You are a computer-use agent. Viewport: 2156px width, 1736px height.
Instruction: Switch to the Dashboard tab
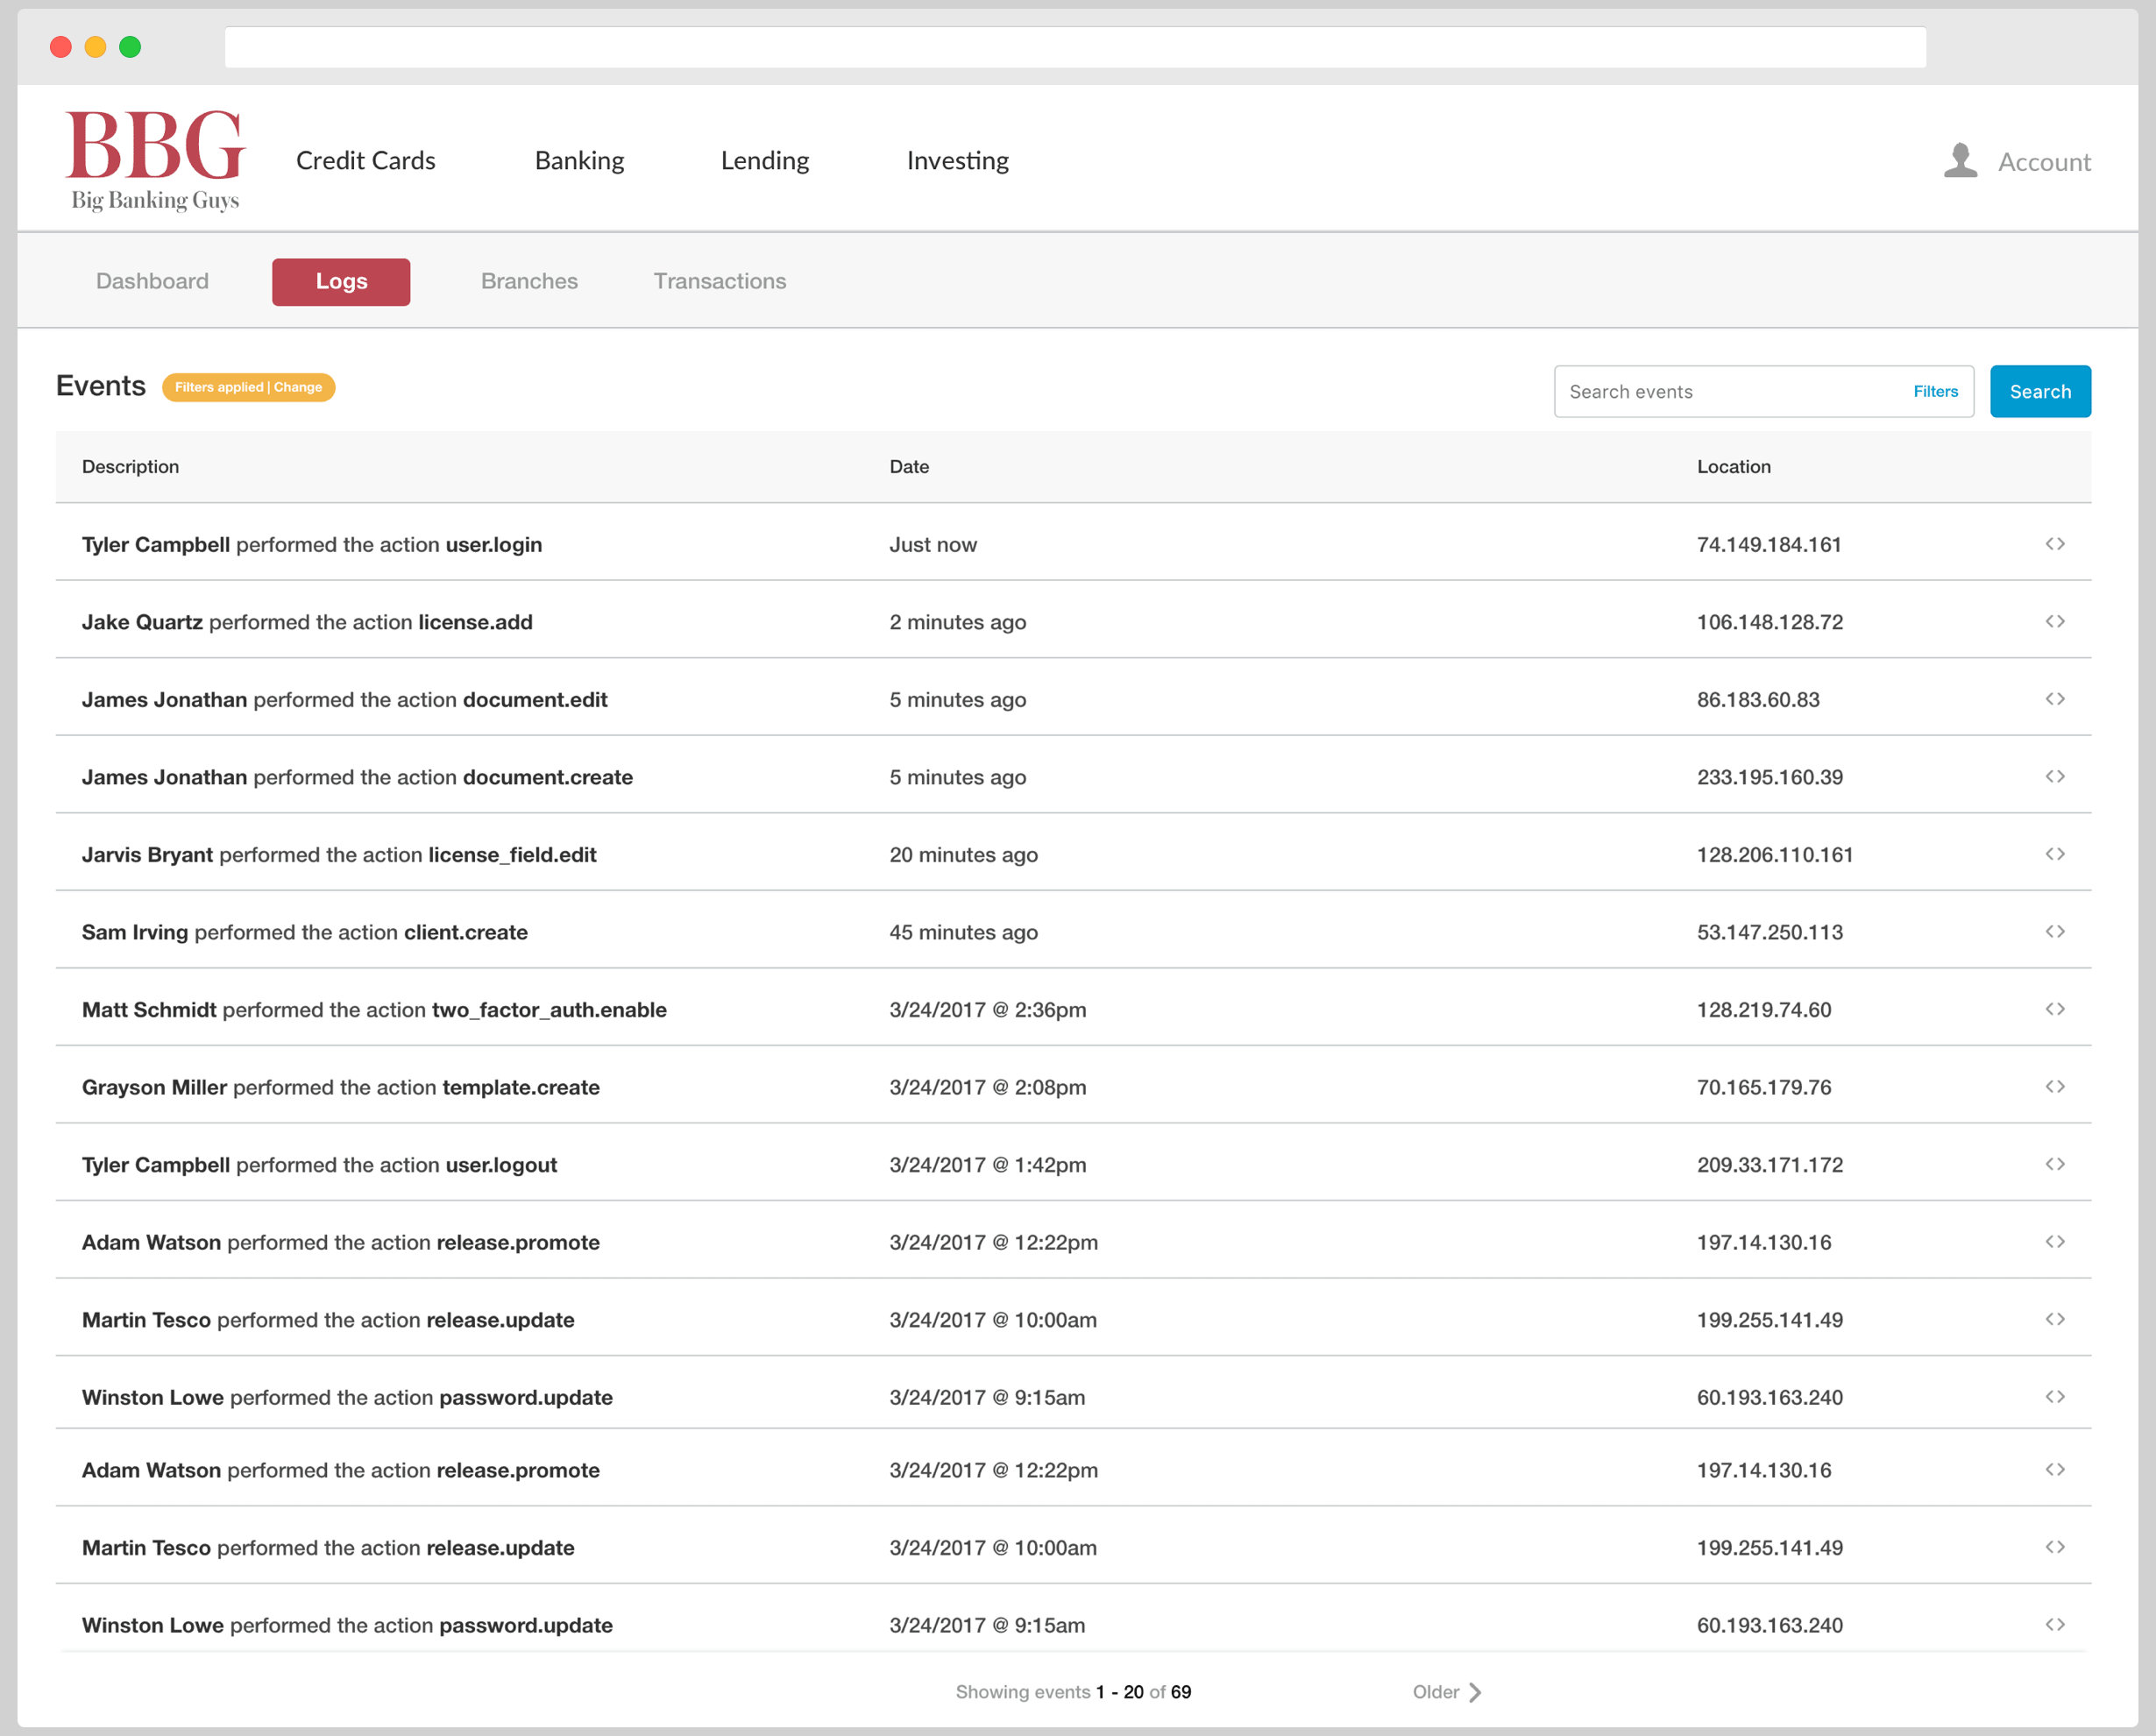(151, 281)
